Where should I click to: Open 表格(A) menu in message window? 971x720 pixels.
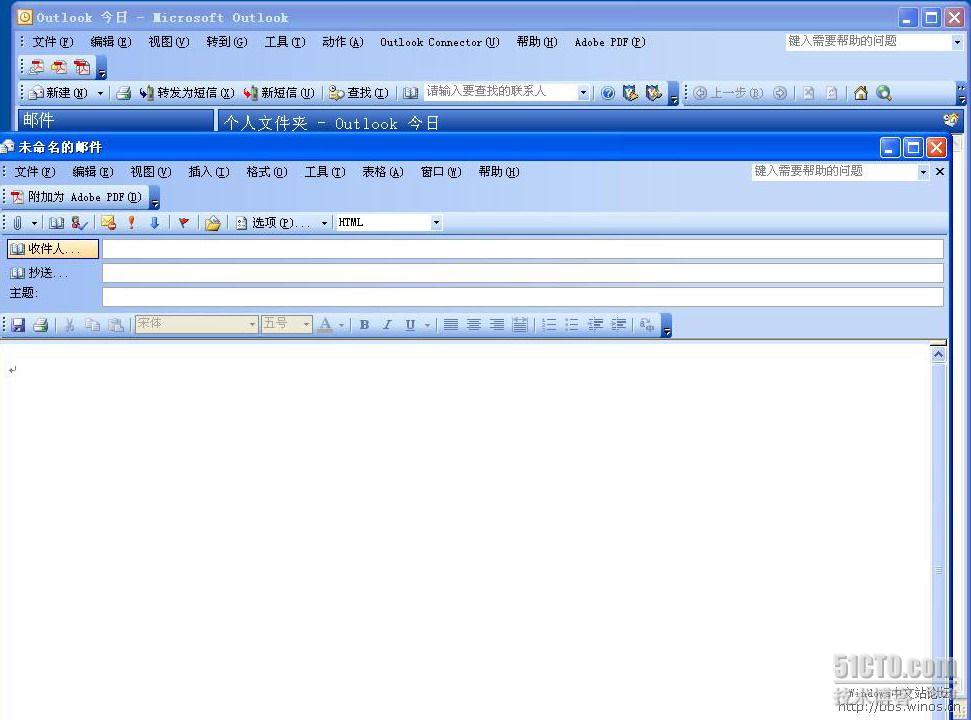383,171
